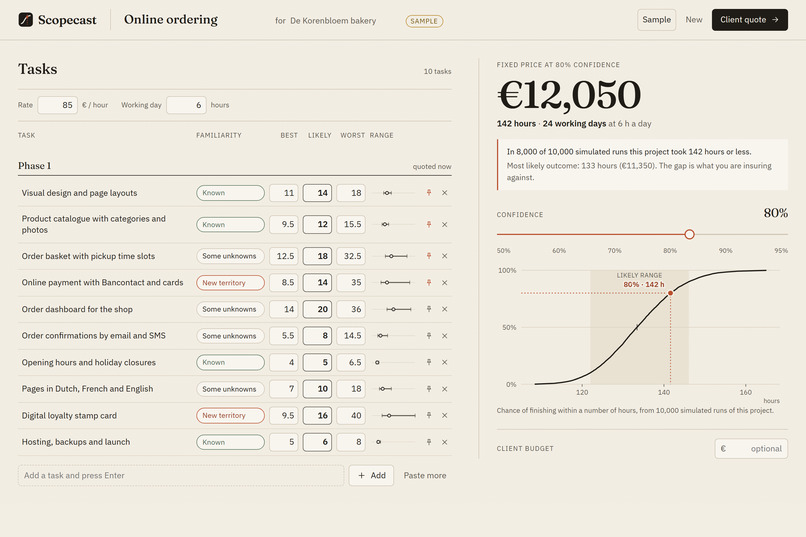Click the Add task button
806x537 pixels.
[371, 475]
